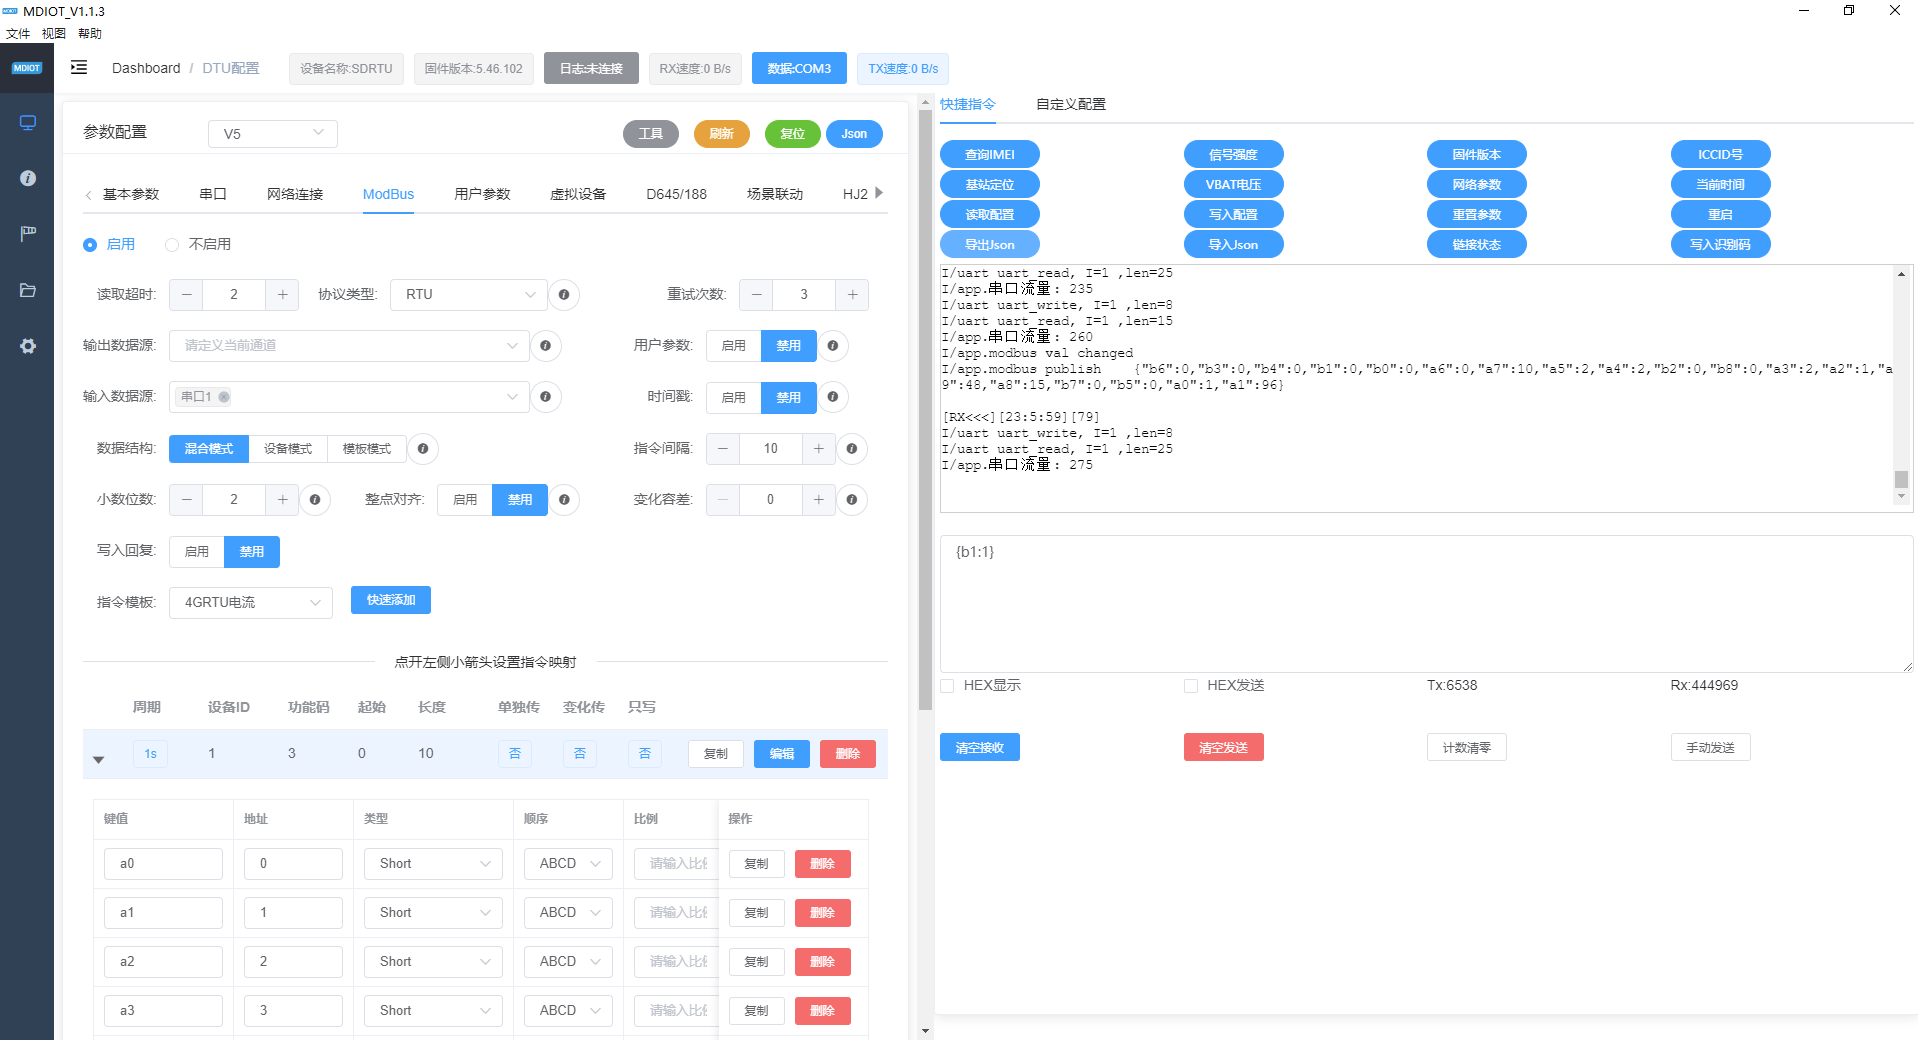Screen dimensions: 1918x1040
Task: Open the 输出数据源 dropdown
Action: tap(349, 346)
